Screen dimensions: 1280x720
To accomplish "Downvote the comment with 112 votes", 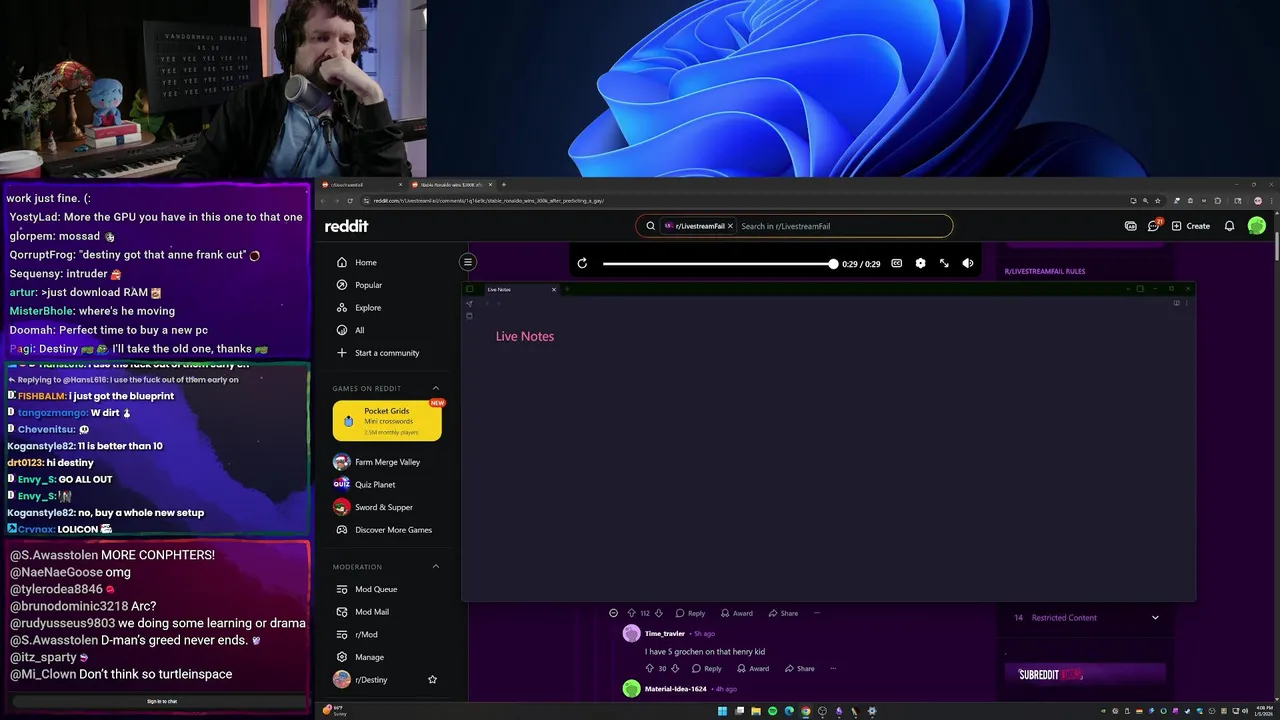I will [x=658, y=613].
